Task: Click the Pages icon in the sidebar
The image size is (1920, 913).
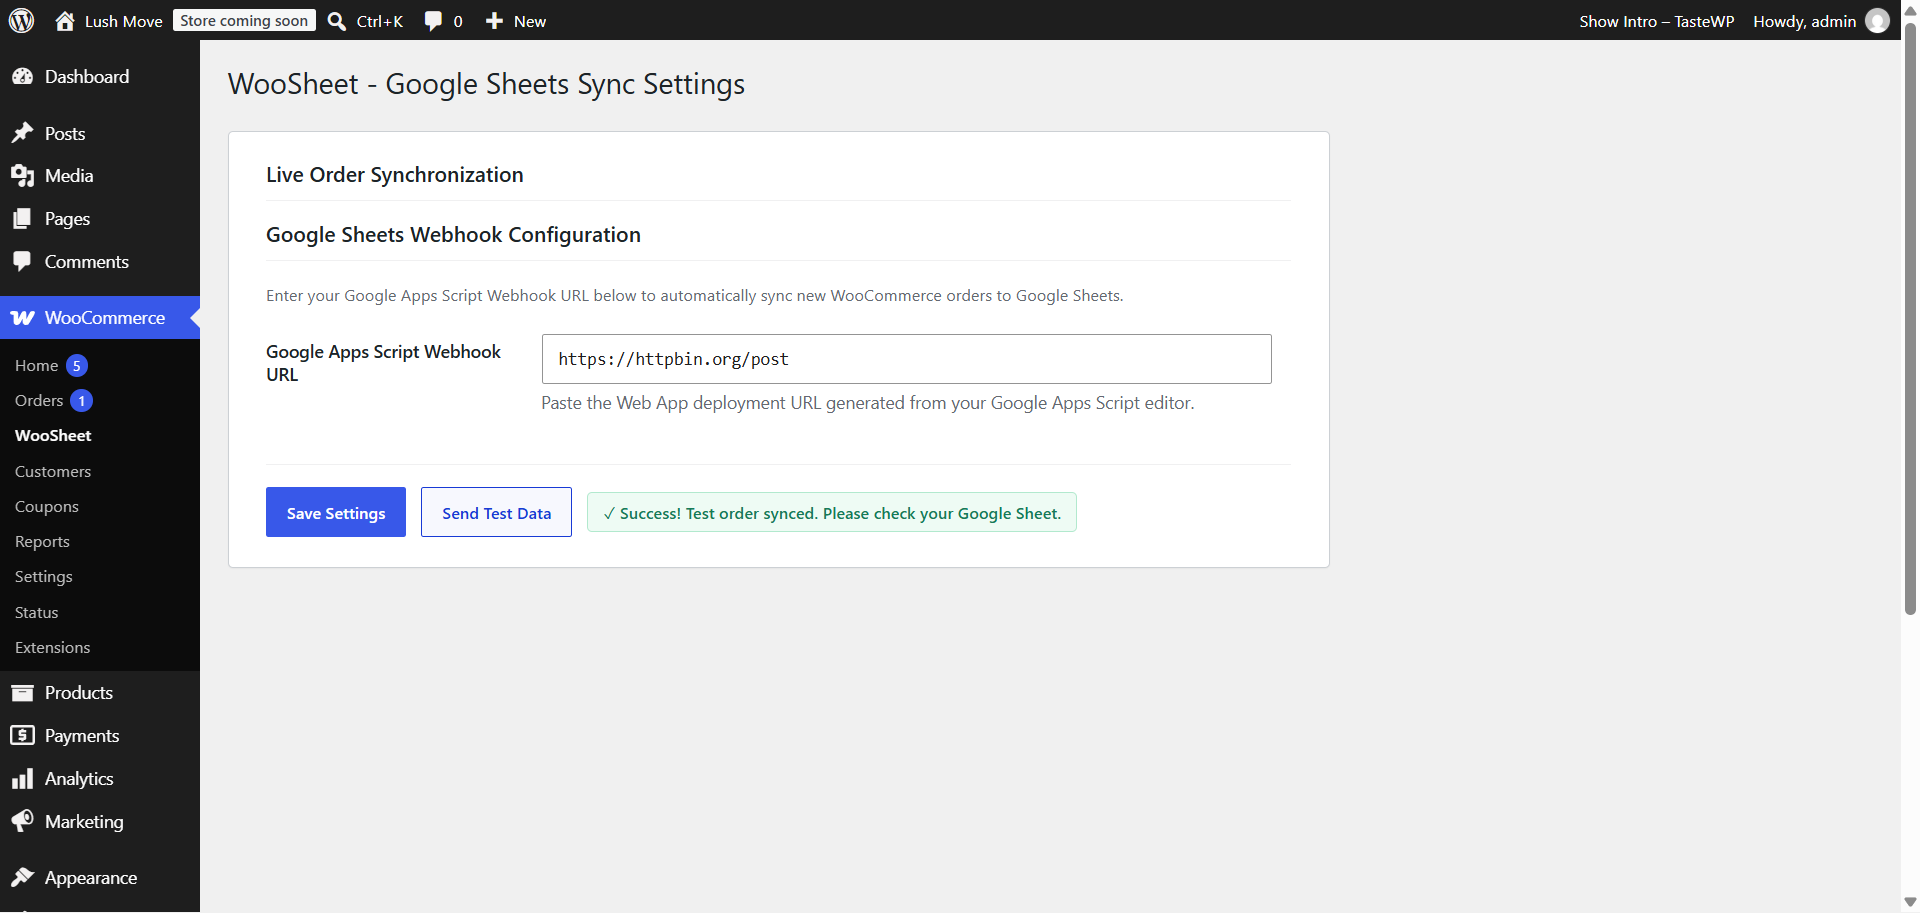Action: pos(22,219)
